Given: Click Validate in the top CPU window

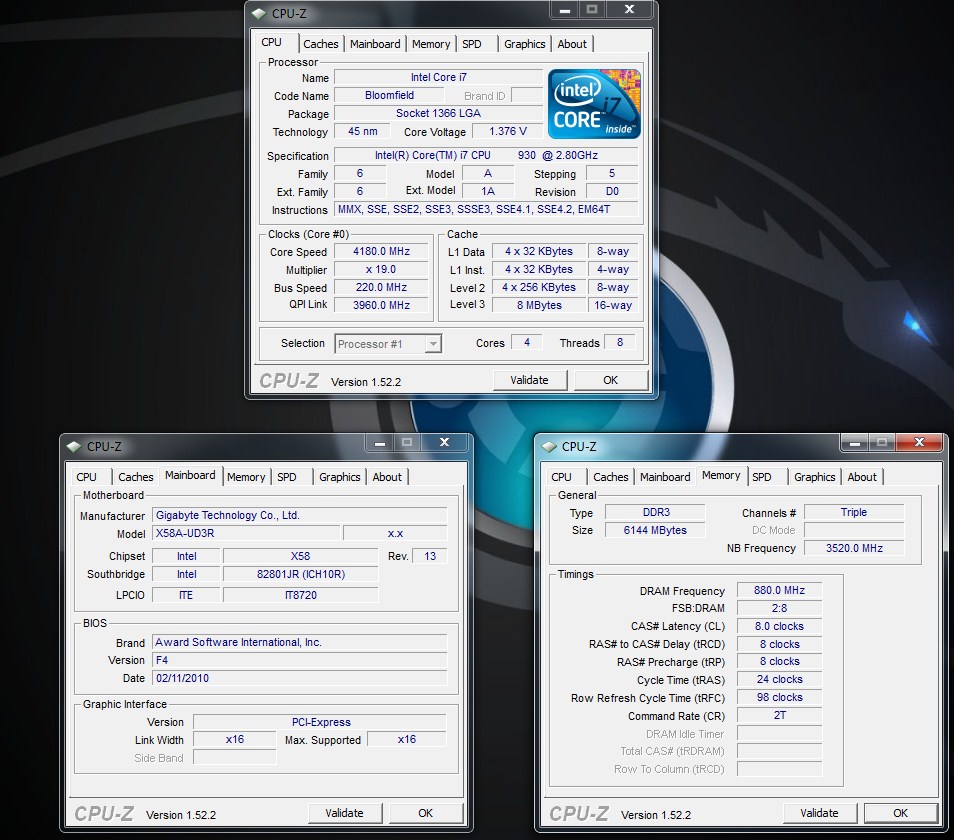Looking at the screenshot, I should pyautogui.click(x=529, y=380).
